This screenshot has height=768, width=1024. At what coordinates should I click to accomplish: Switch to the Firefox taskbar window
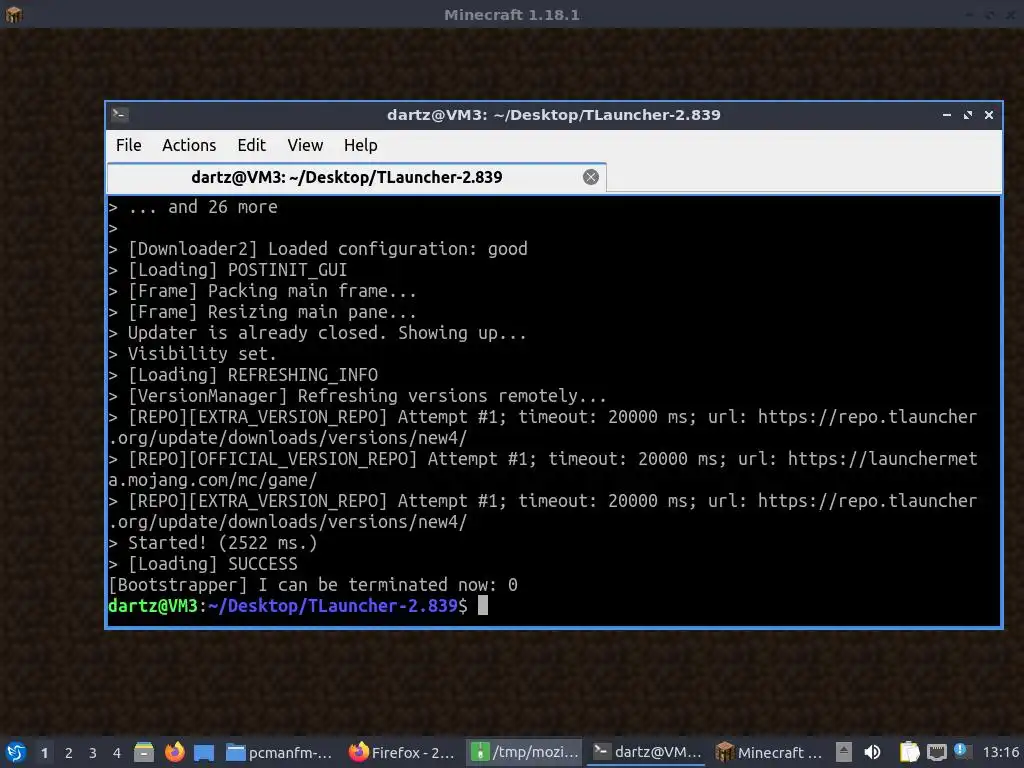(402, 752)
